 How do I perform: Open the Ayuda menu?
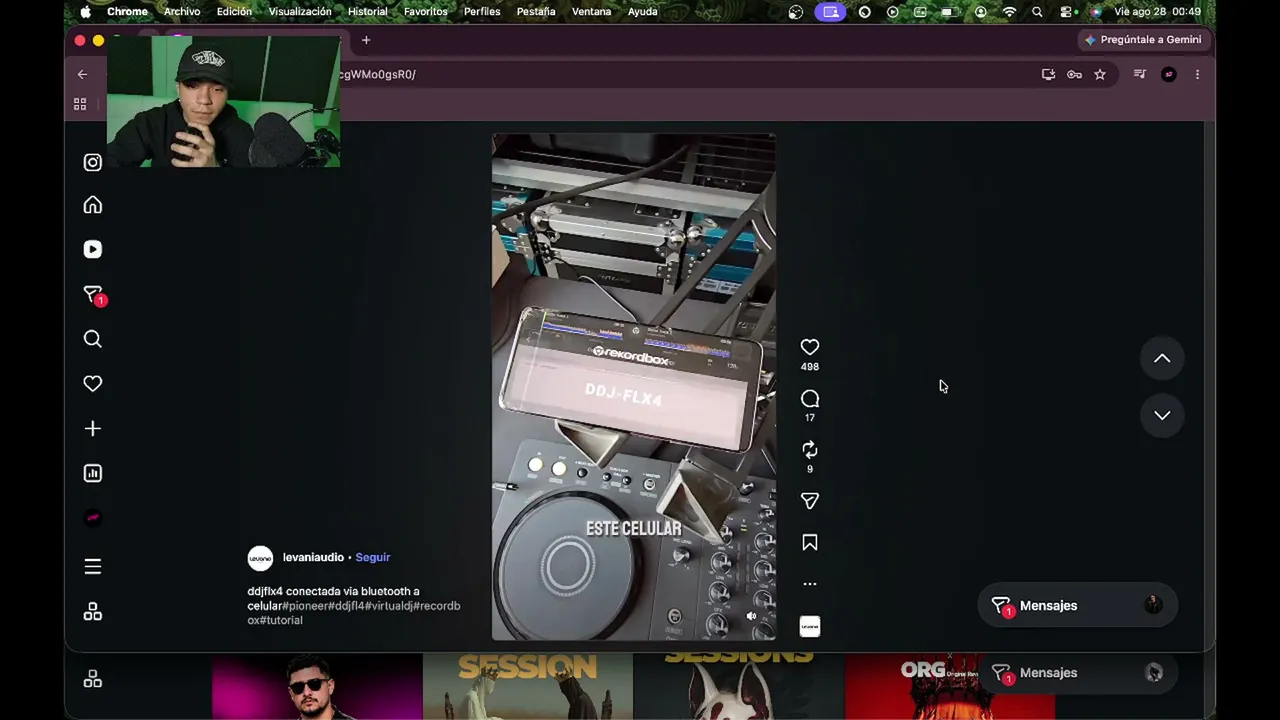642,12
